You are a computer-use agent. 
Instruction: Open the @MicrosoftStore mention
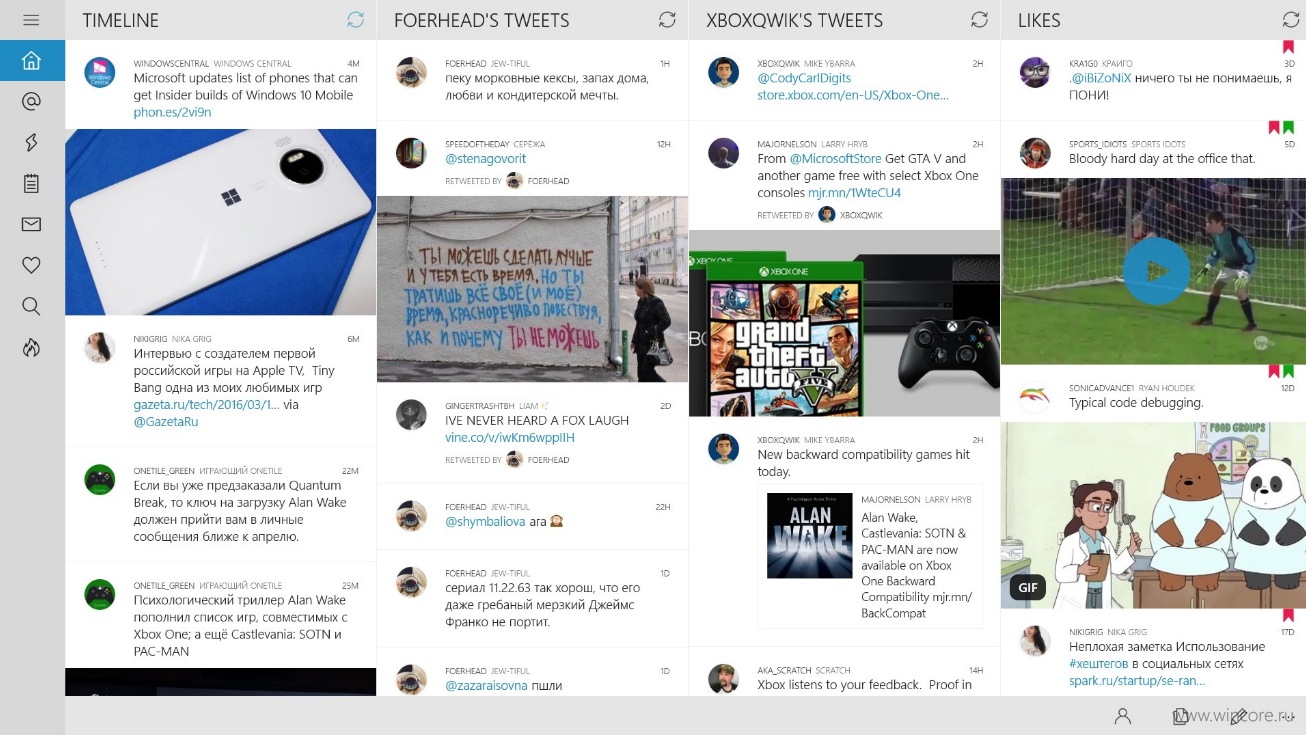click(836, 159)
